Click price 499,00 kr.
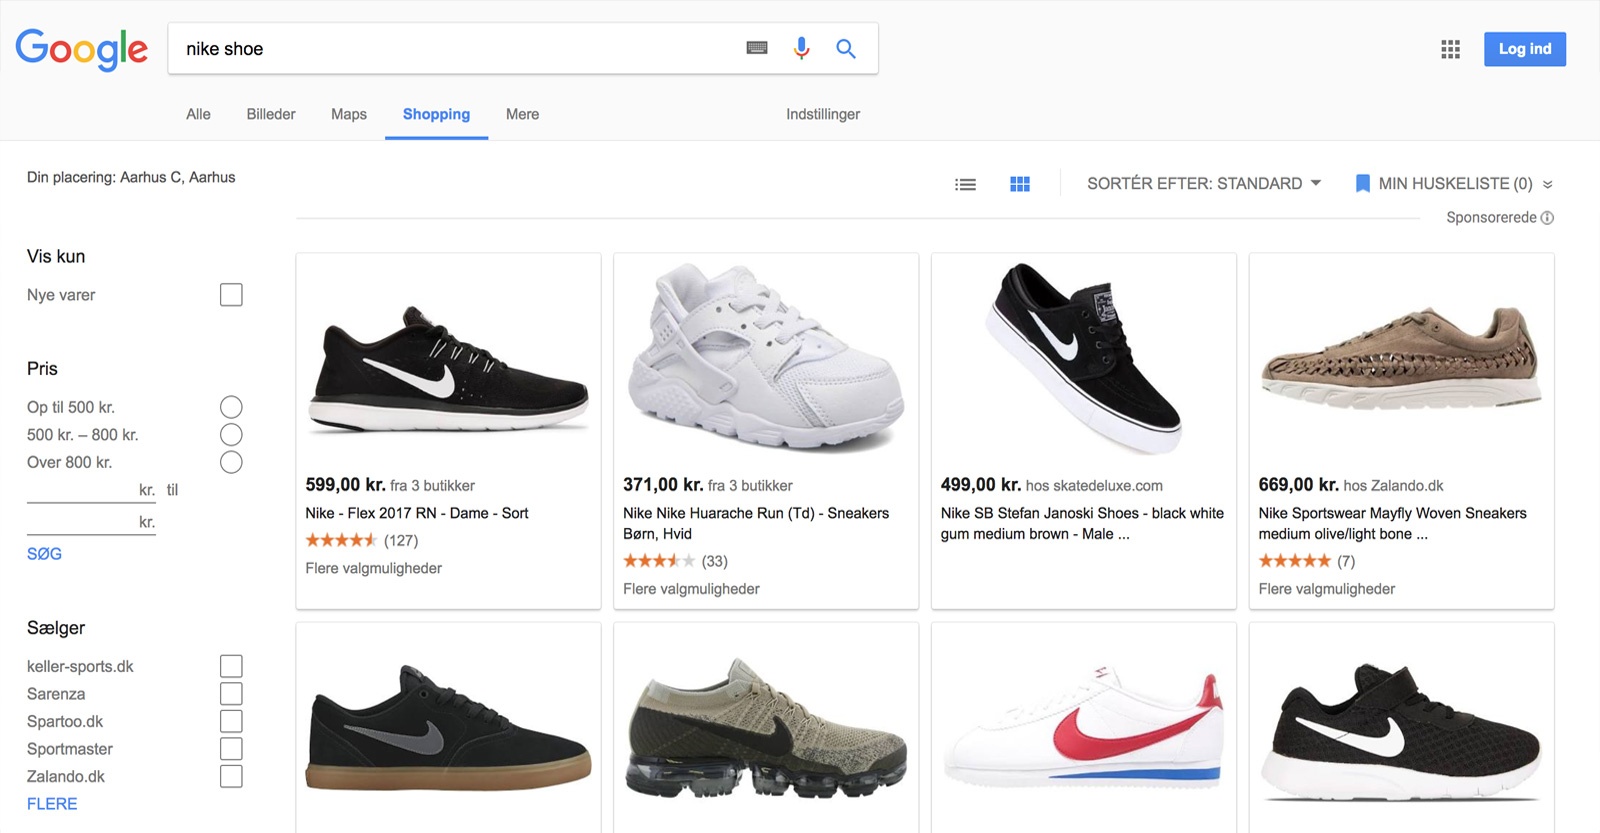 (981, 485)
